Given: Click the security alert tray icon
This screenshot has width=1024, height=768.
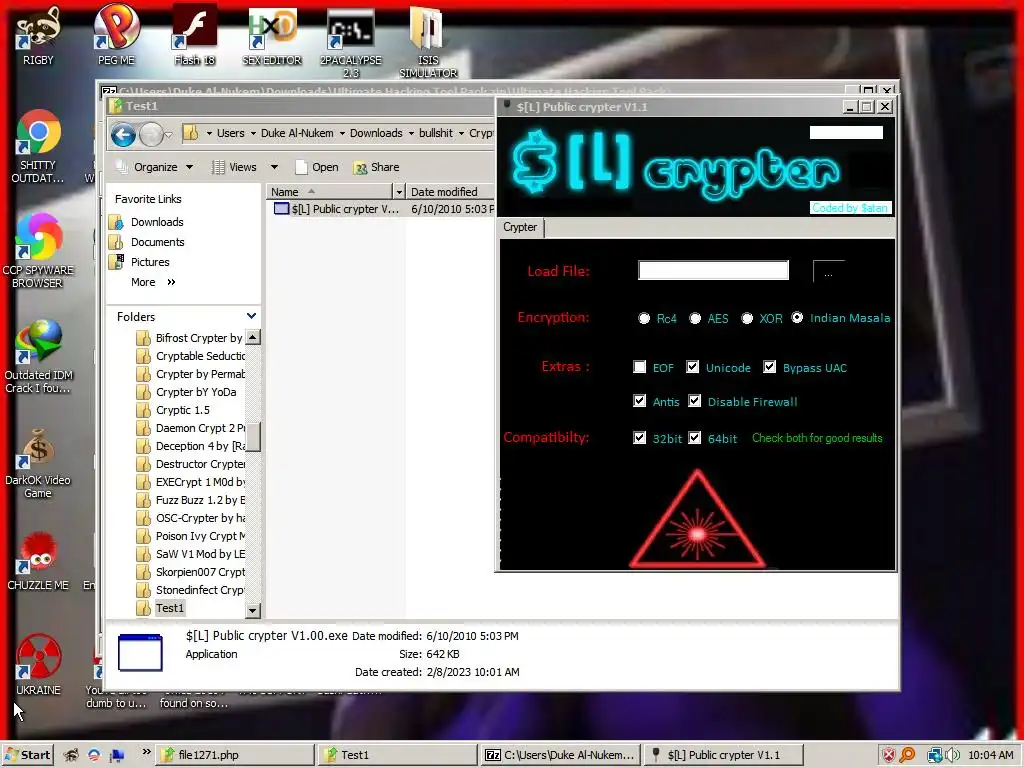Looking at the screenshot, I should (x=888, y=755).
